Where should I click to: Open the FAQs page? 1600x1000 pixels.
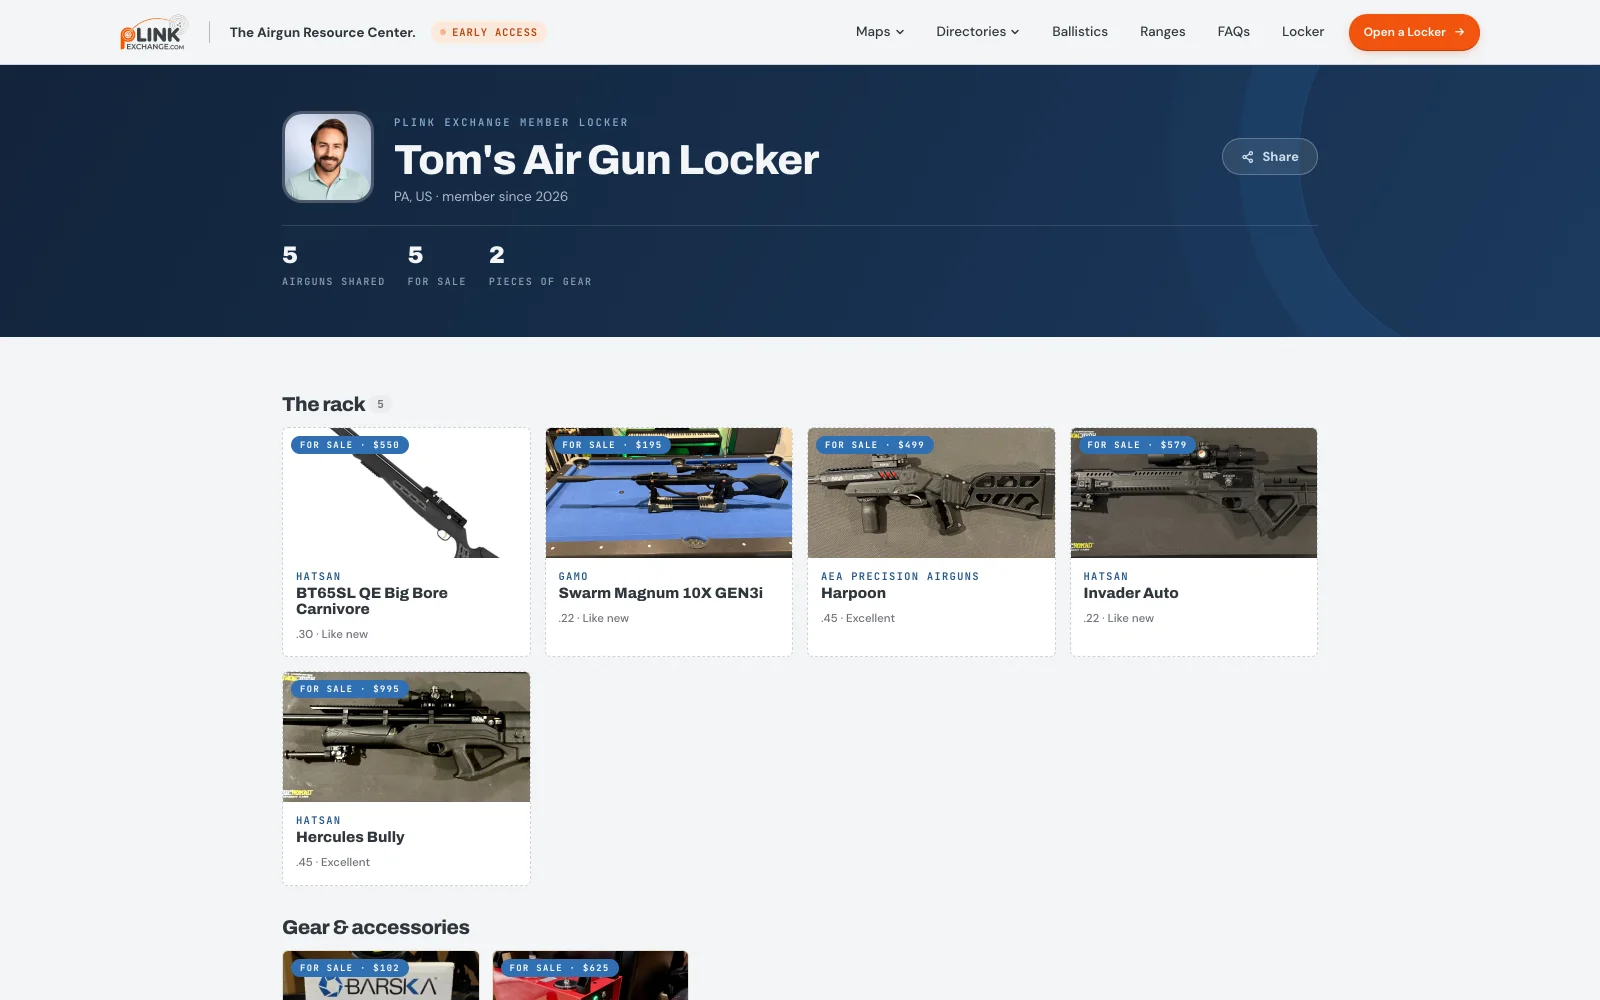(x=1234, y=32)
